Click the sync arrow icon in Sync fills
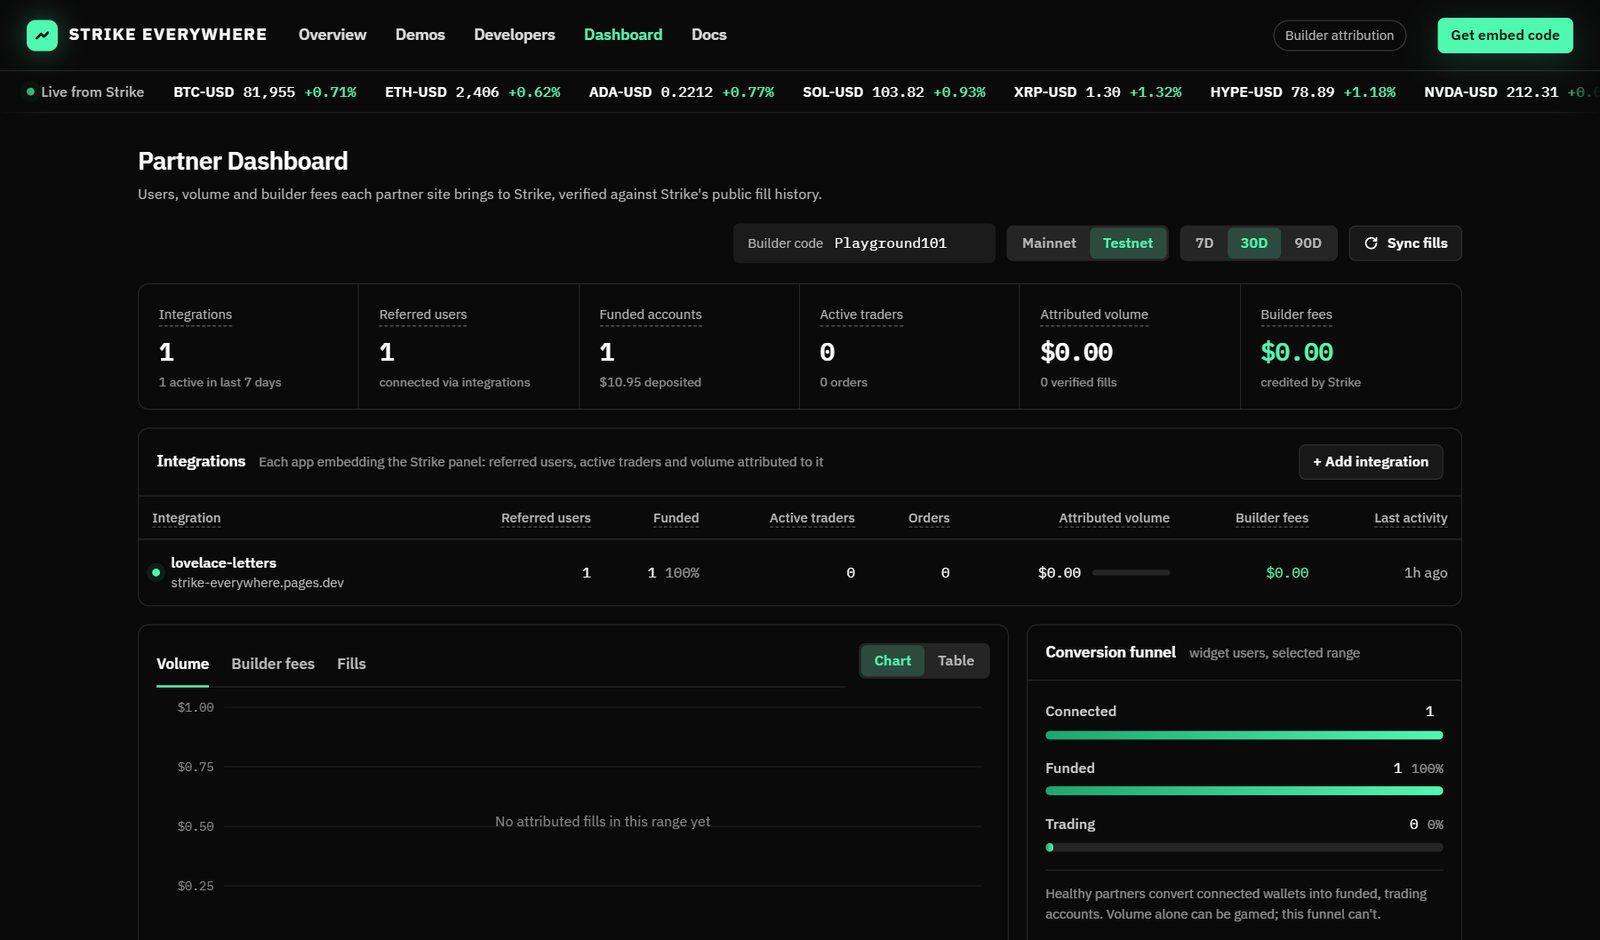The height and width of the screenshot is (940, 1600). point(1371,243)
